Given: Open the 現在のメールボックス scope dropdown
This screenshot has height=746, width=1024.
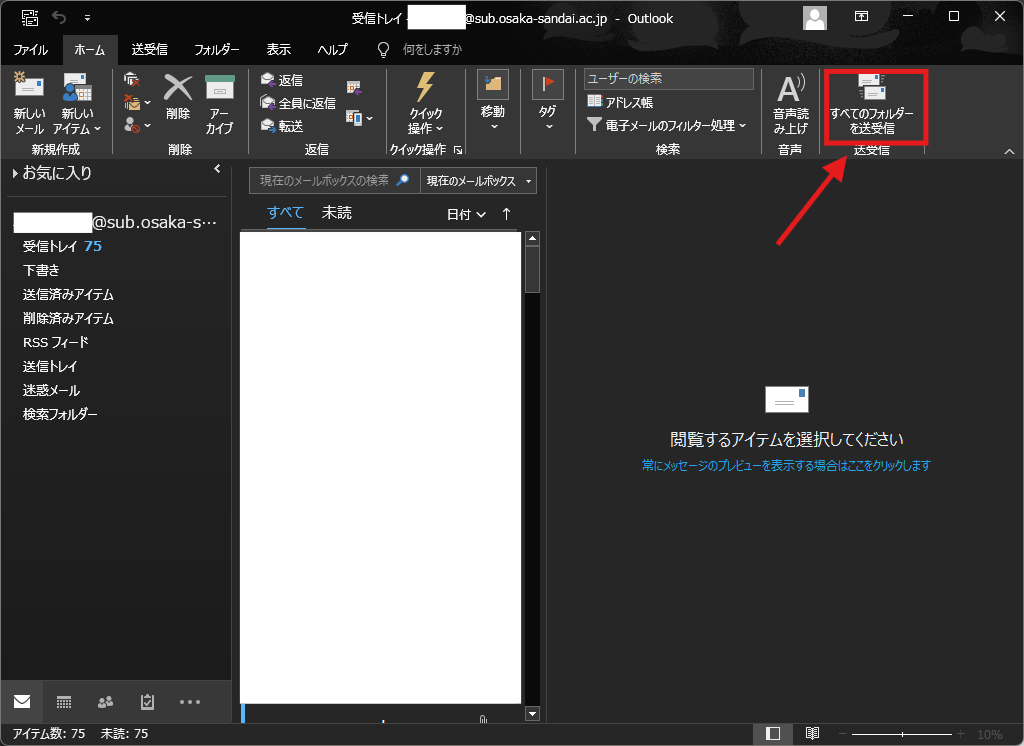Looking at the screenshot, I should coord(479,180).
